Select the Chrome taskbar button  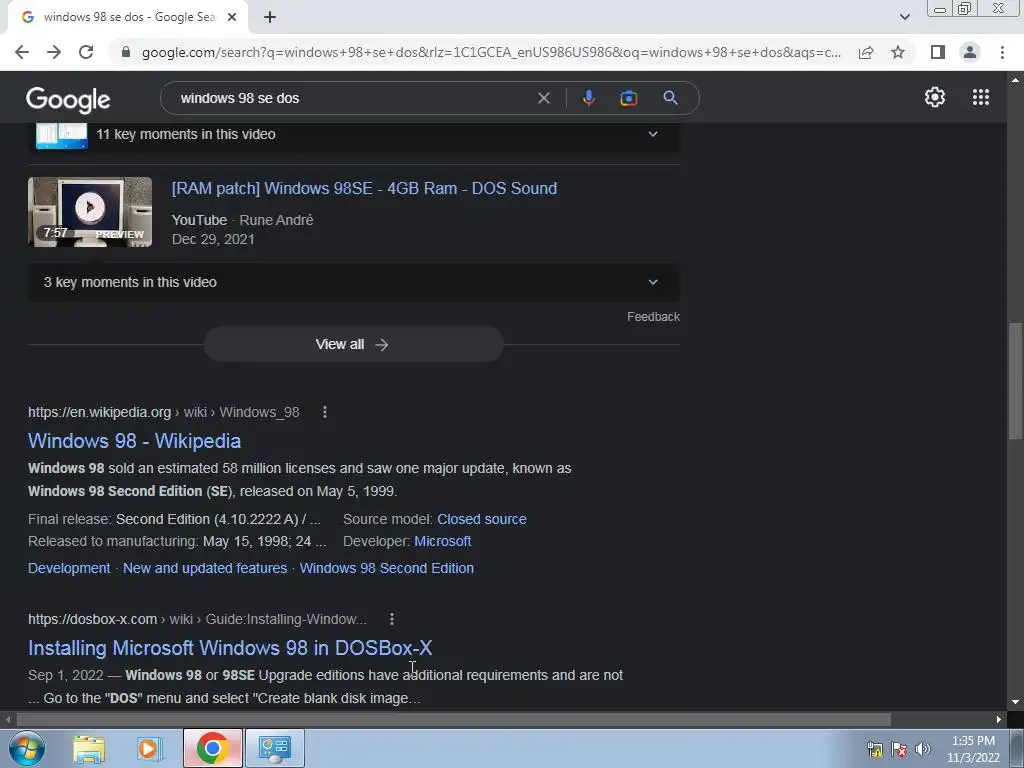212,748
